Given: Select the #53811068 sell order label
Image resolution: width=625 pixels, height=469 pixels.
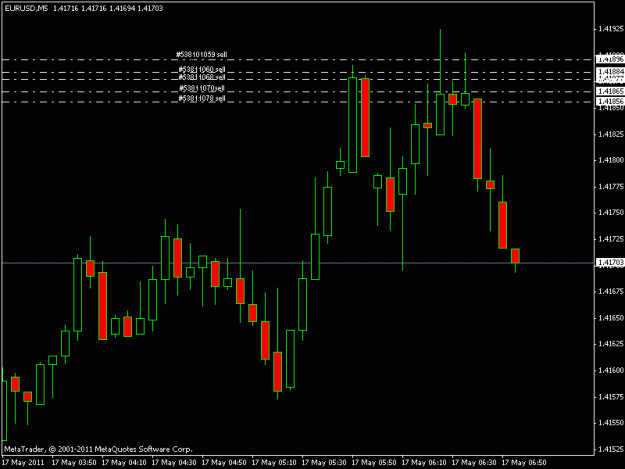Looking at the screenshot, I should click(x=202, y=77).
